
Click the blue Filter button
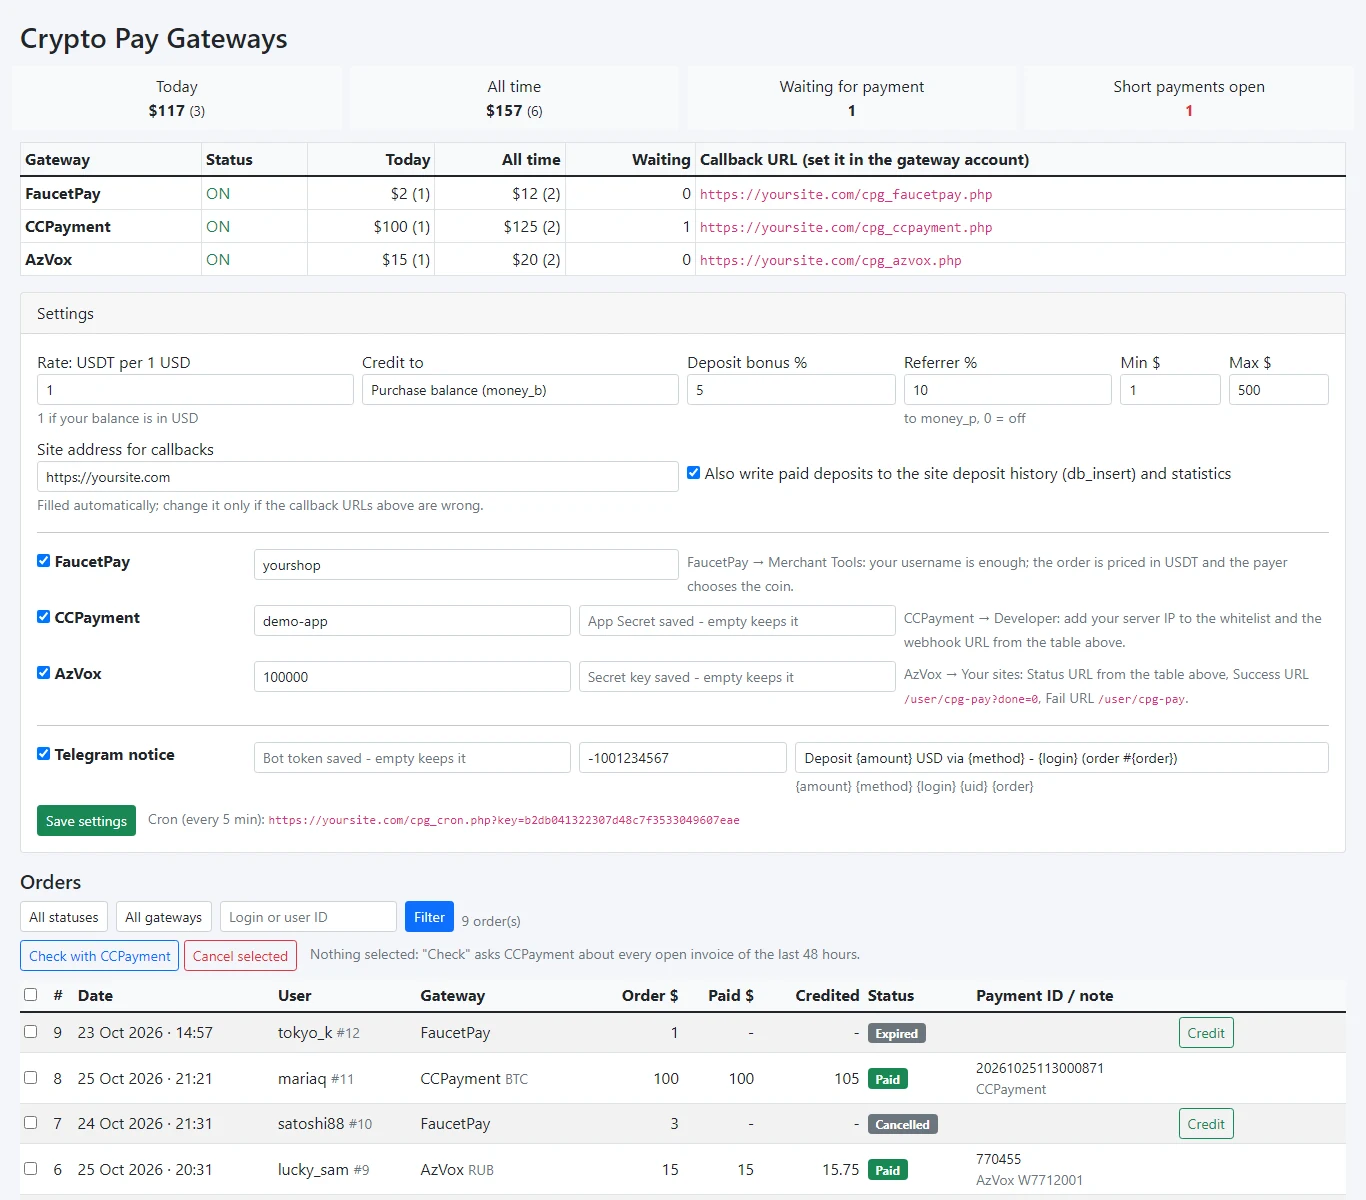(x=429, y=917)
